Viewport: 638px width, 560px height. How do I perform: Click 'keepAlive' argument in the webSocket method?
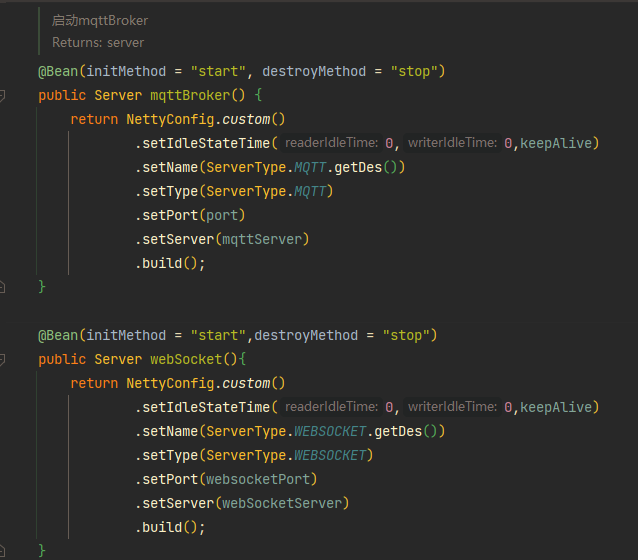(556, 407)
